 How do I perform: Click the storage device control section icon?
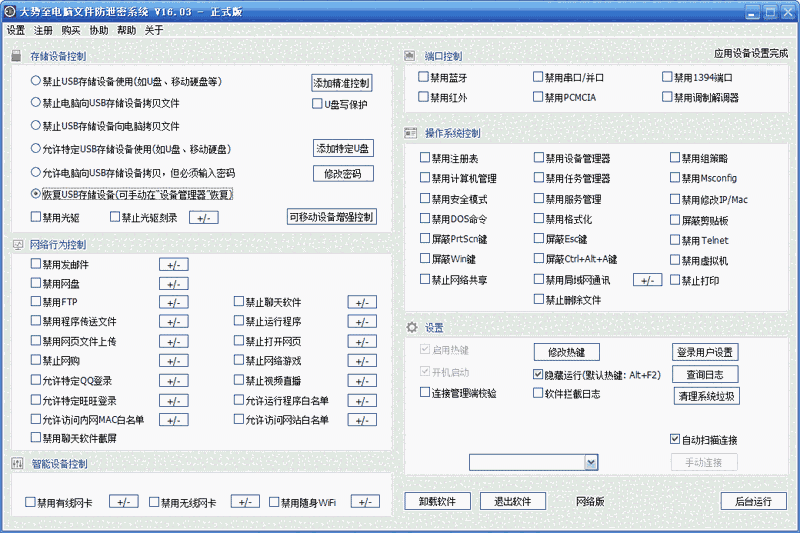(x=16, y=56)
